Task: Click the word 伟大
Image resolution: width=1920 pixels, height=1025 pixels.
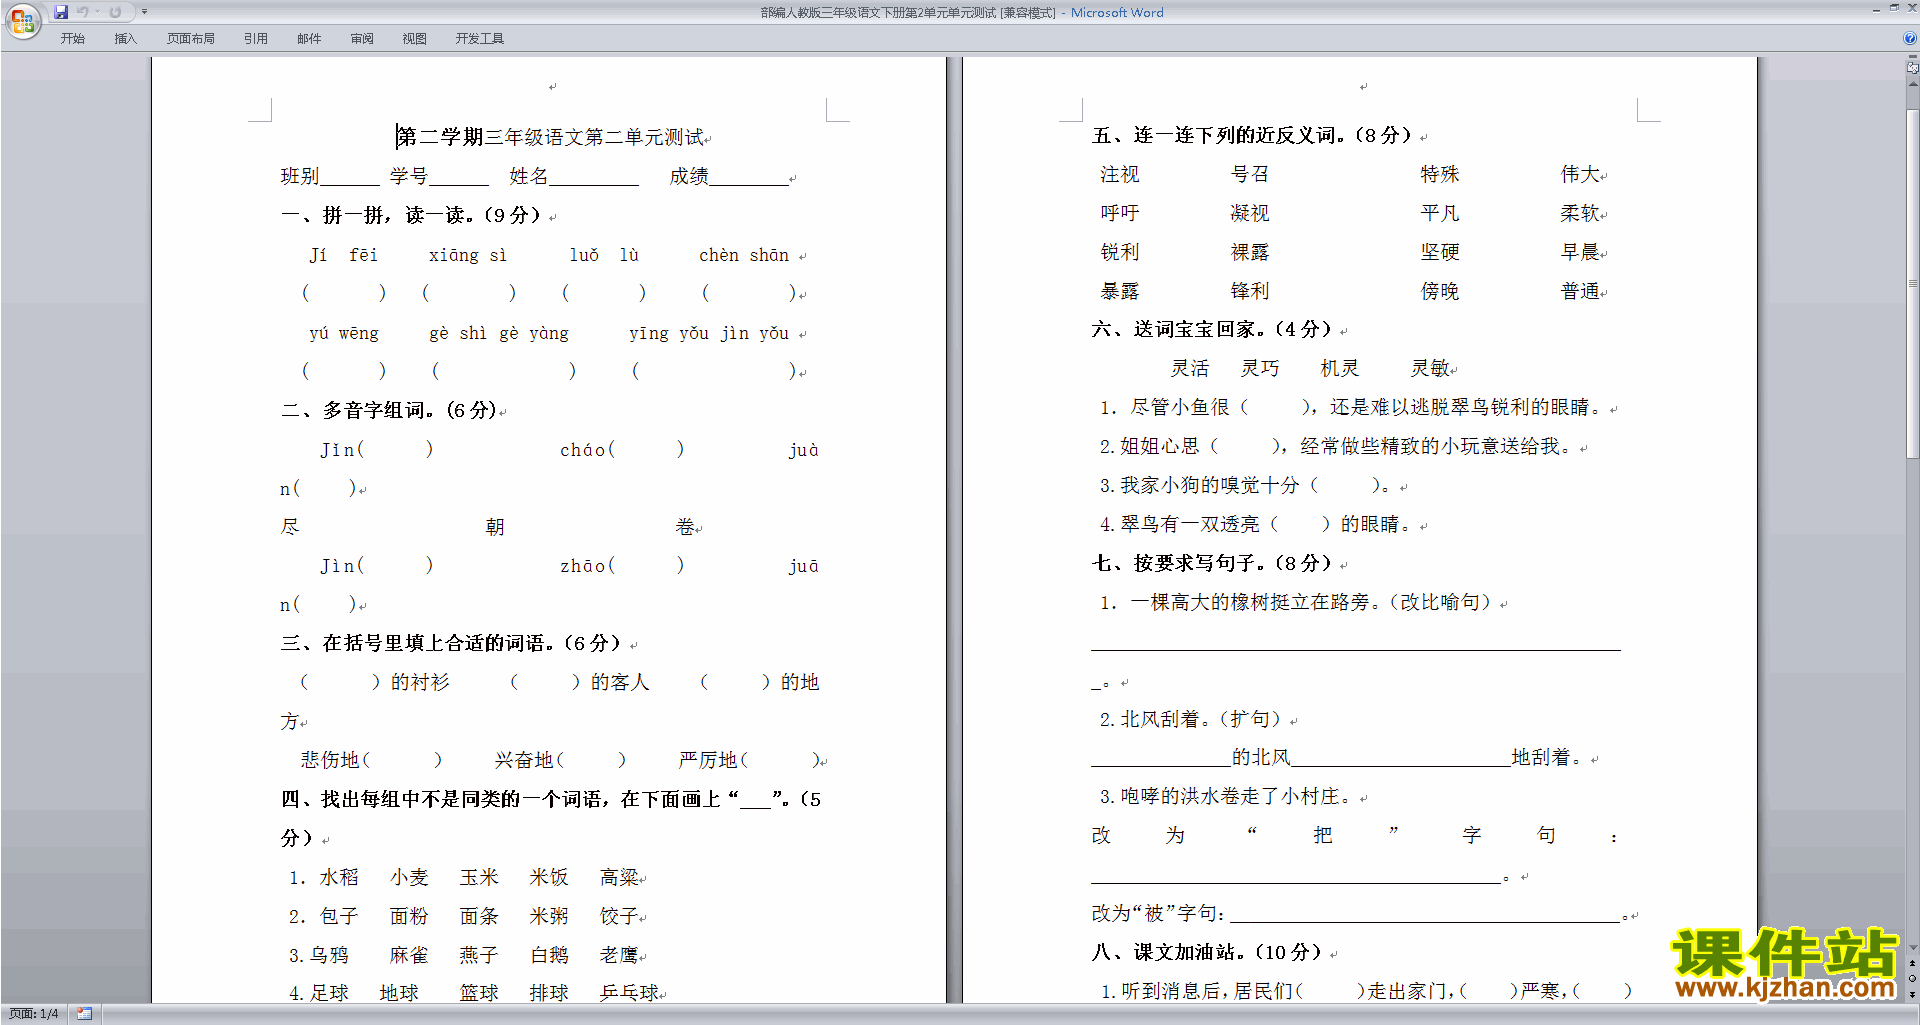Action: pyautogui.click(x=1580, y=174)
